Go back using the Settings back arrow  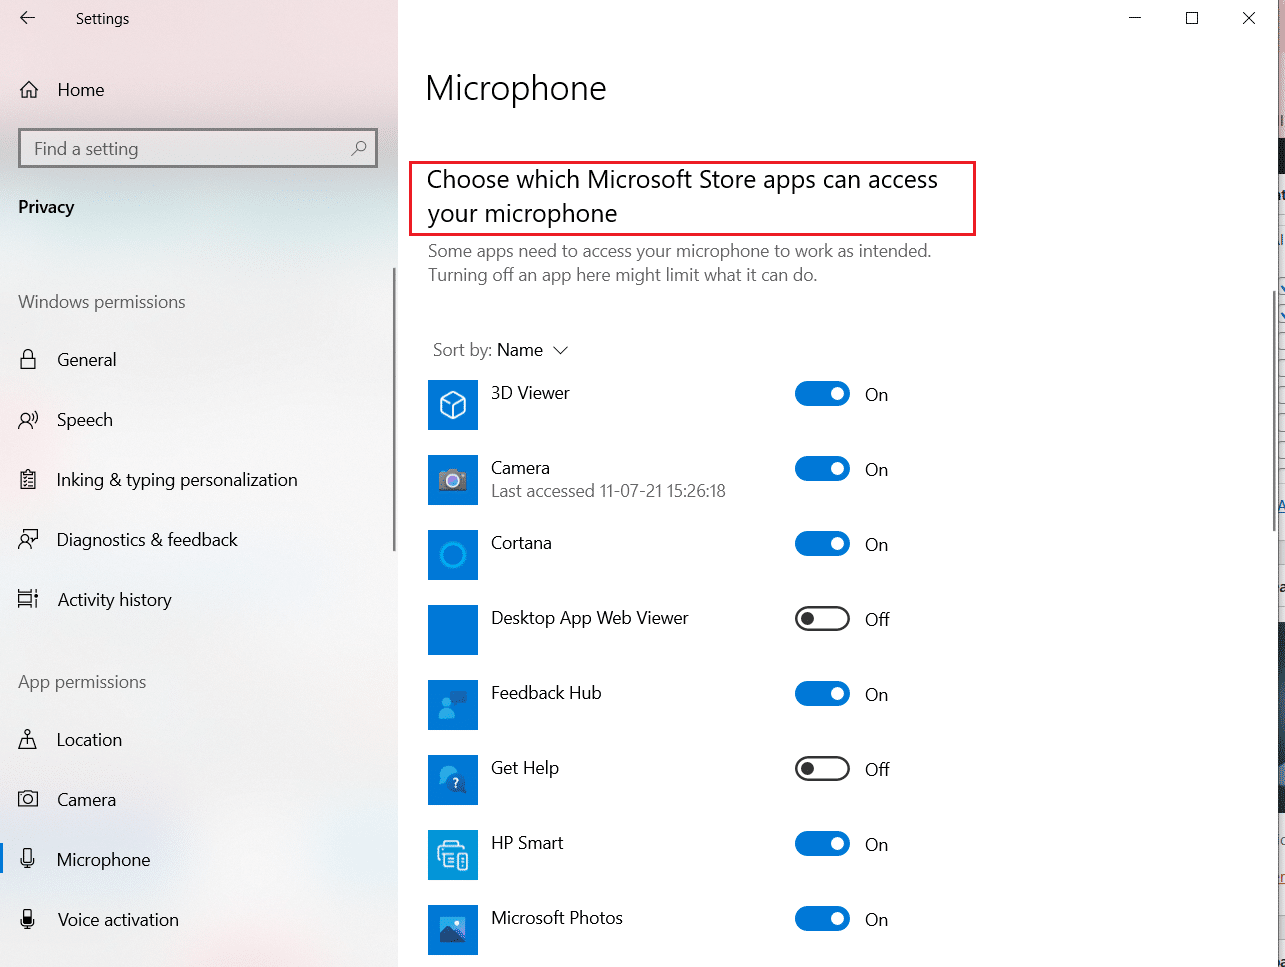point(27,18)
